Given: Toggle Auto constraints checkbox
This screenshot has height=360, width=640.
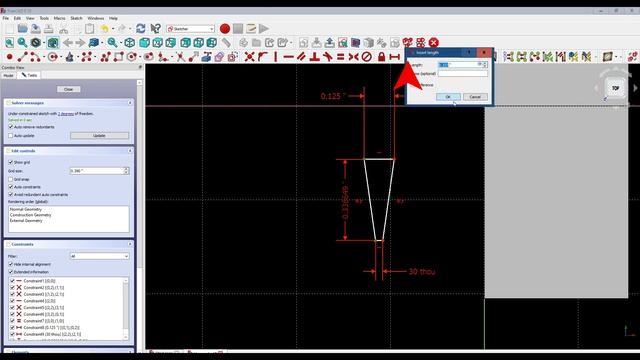Looking at the screenshot, I should [x=11, y=187].
